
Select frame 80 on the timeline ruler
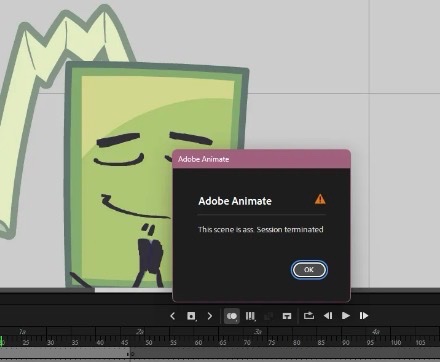[296, 342]
